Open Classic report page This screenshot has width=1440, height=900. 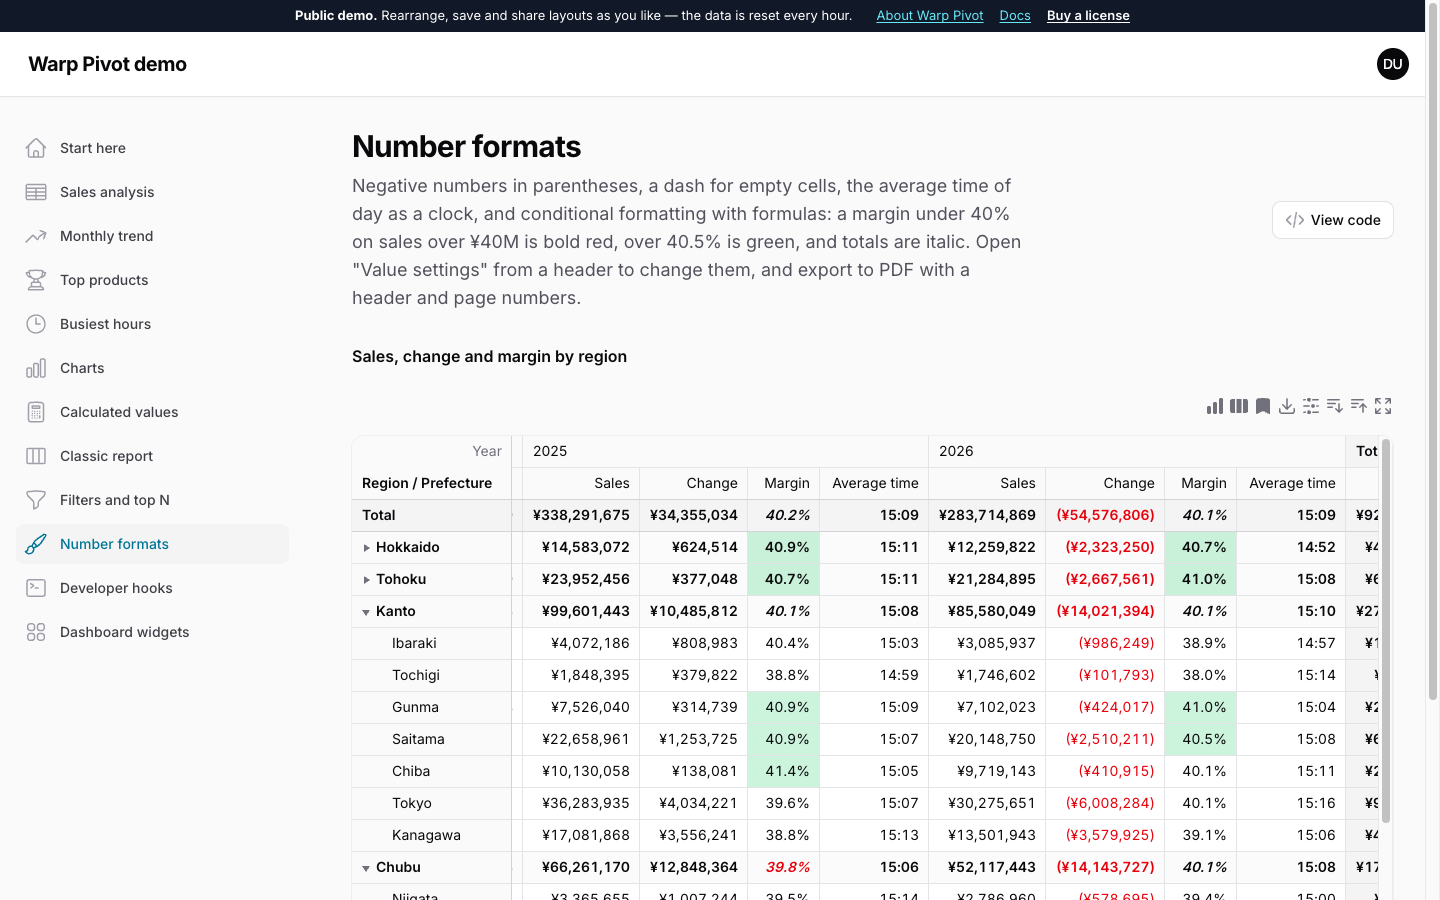click(x=152, y=456)
